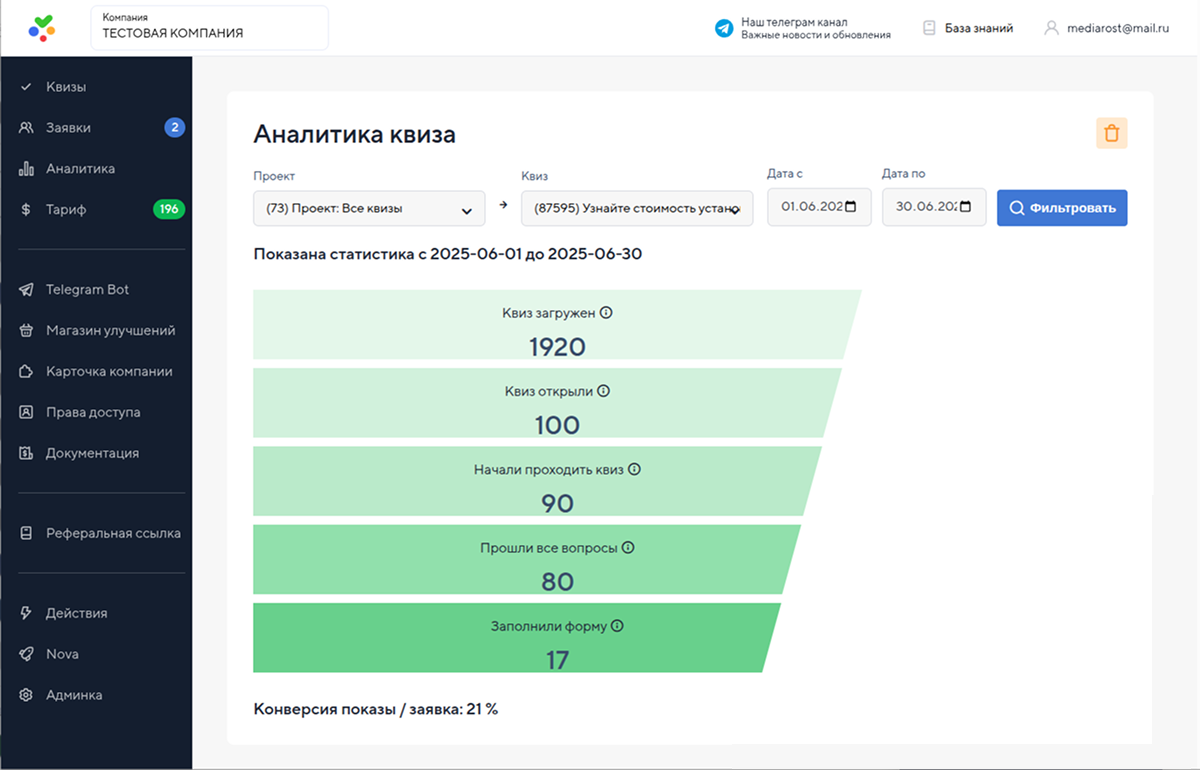Image resolution: width=1200 pixels, height=770 pixels.
Task: Open Telegram Bot sidebar section
Action: tap(87, 290)
